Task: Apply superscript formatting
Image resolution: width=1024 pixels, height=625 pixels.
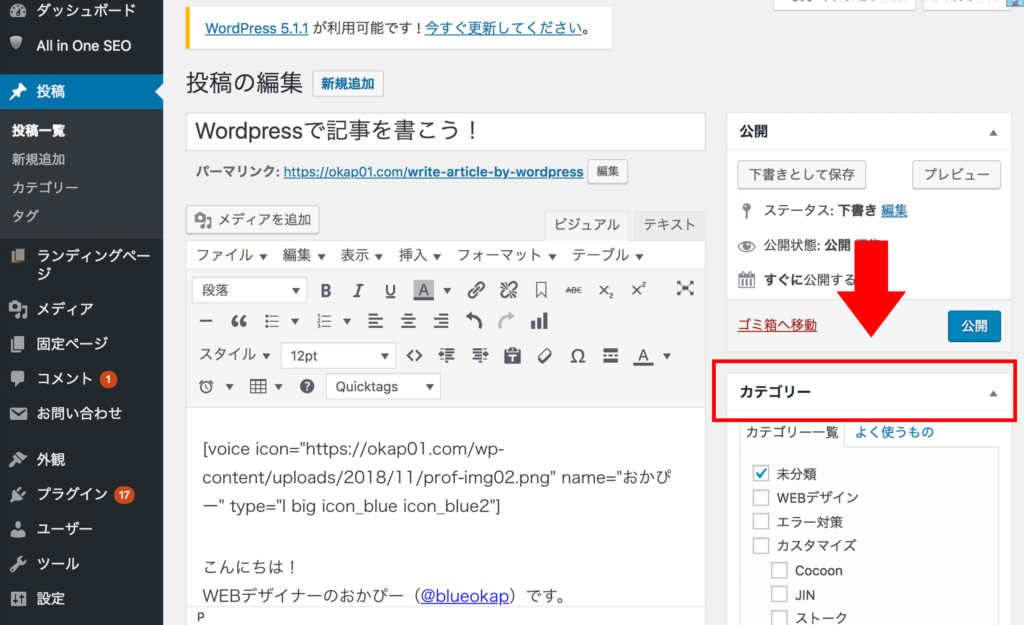Action: coord(638,289)
